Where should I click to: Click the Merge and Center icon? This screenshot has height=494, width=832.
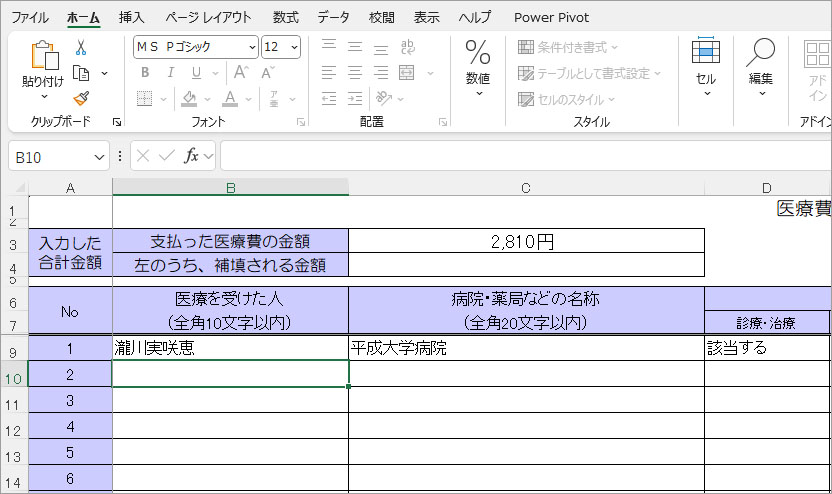[407, 73]
